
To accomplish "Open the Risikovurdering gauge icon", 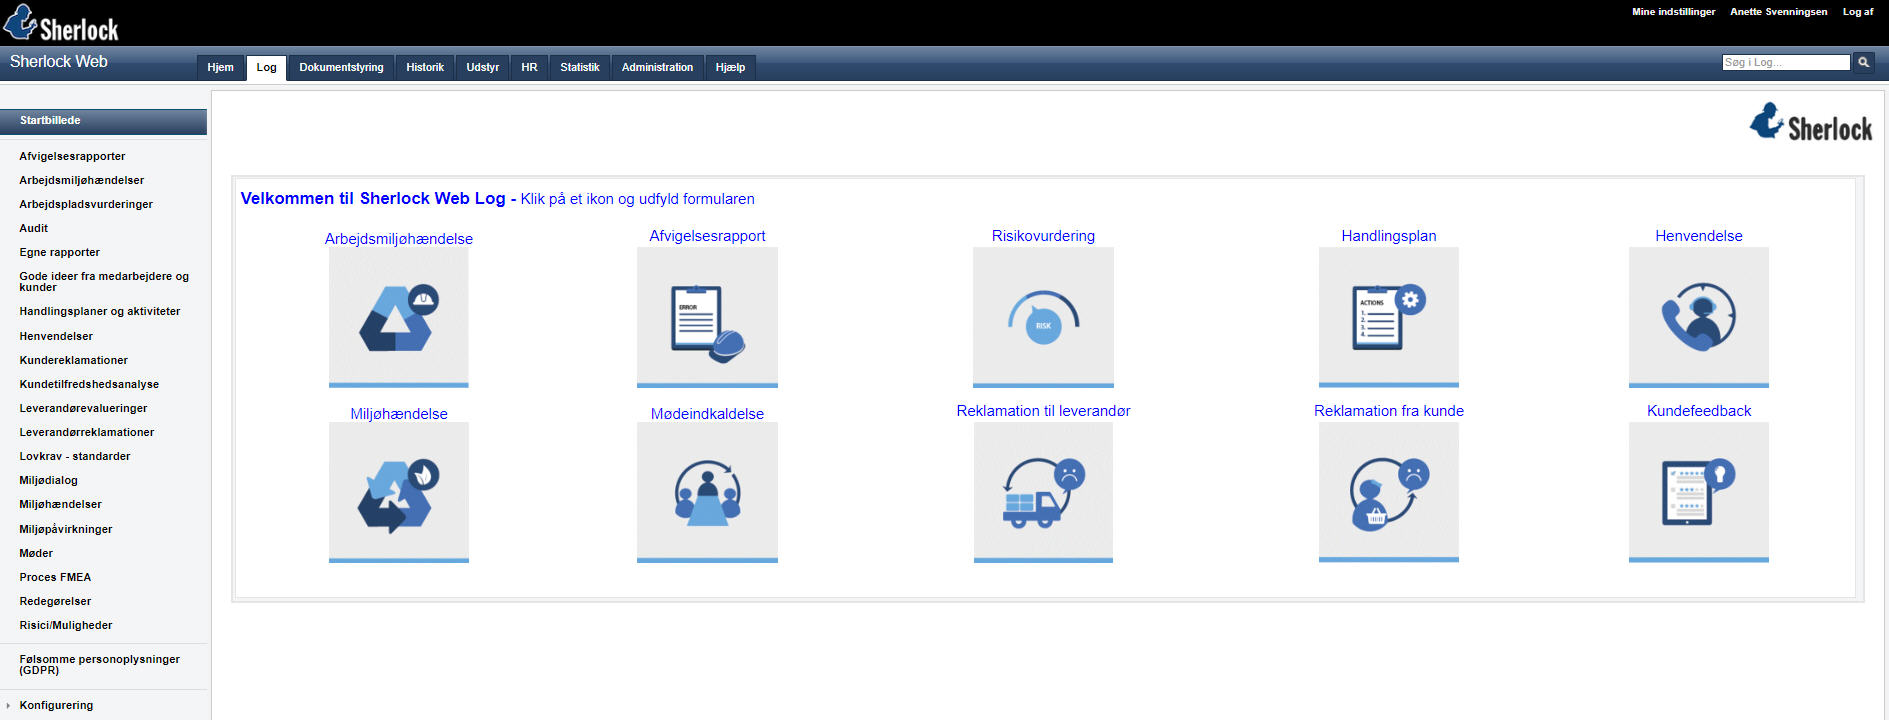I will pos(1043,318).
